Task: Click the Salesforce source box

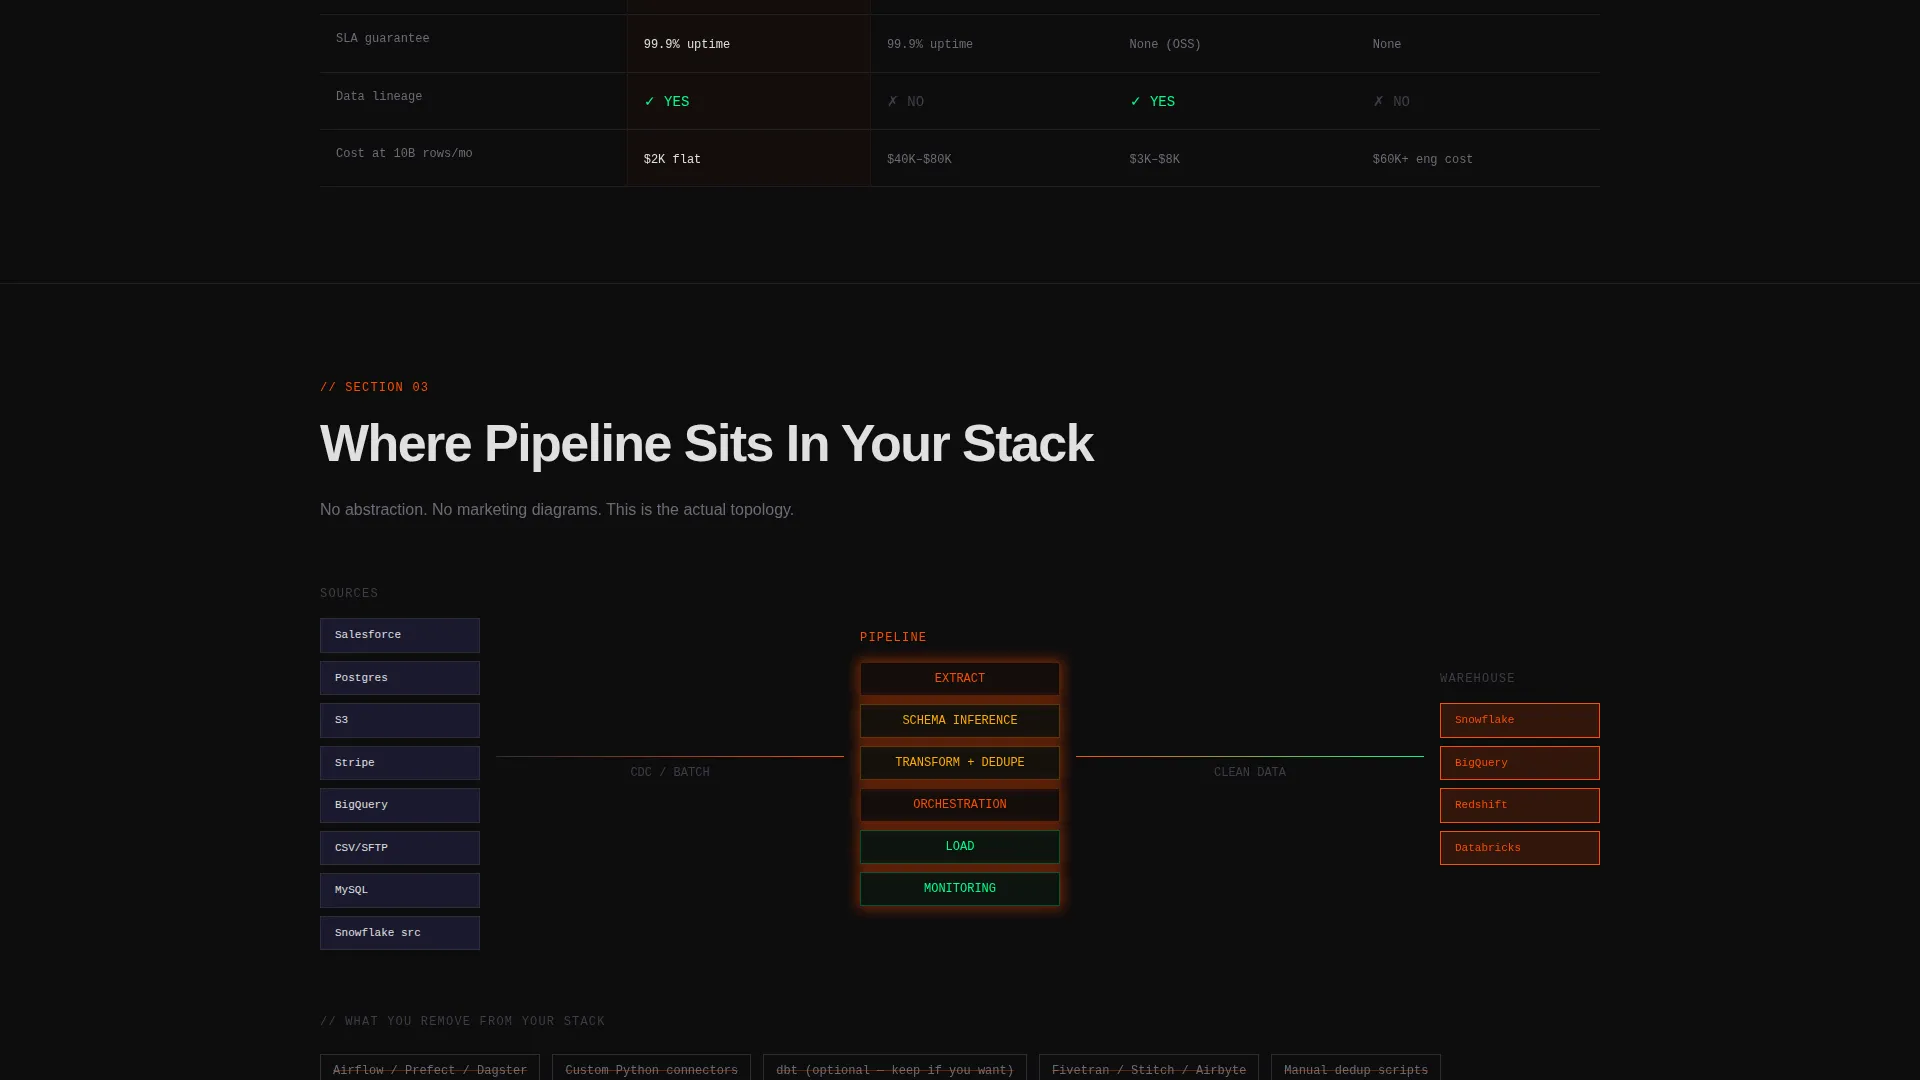Action: 400,635
